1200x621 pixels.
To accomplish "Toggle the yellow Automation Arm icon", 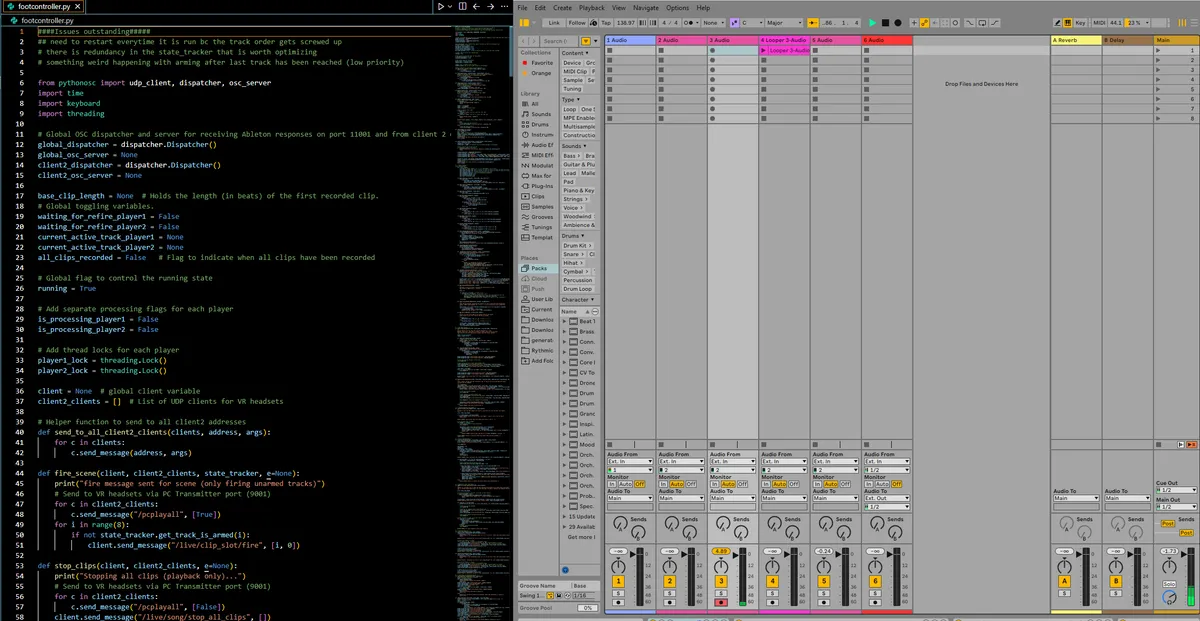I will (925, 23).
